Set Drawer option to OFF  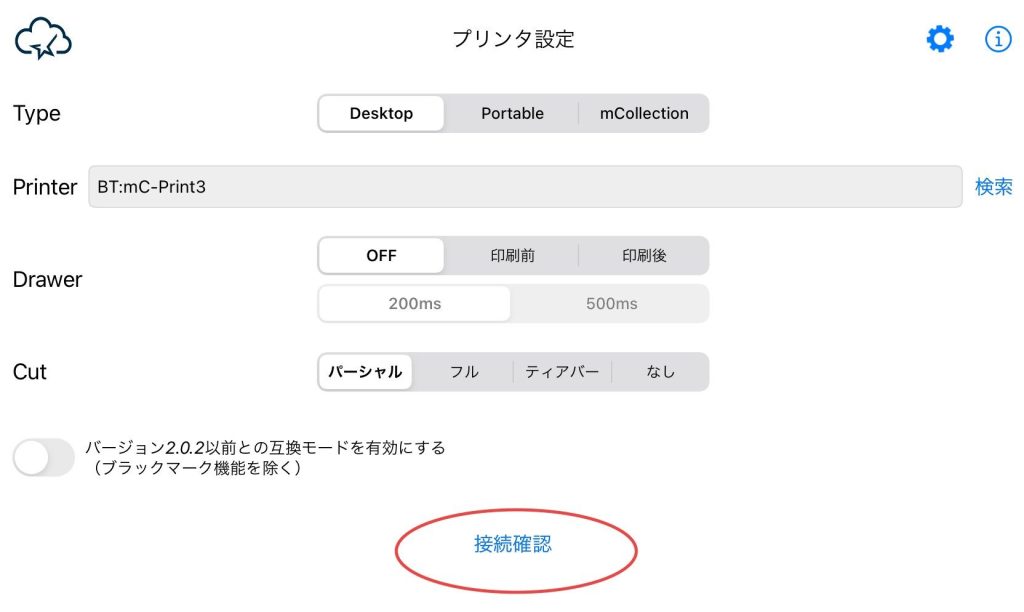(x=381, y=255)
